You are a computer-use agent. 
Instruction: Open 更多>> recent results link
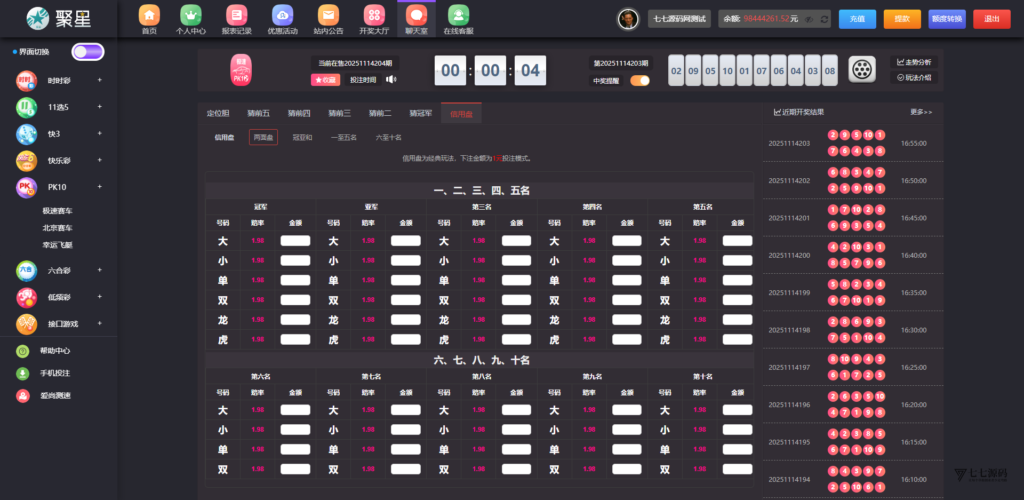(921, 112)
